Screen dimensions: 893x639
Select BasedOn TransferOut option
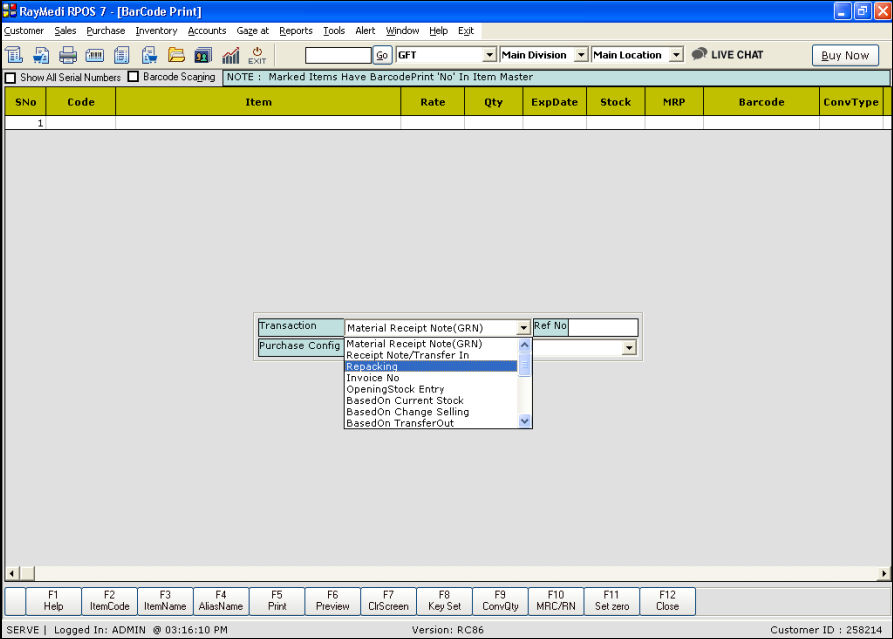pyautogui.click(x=431, y=423)
